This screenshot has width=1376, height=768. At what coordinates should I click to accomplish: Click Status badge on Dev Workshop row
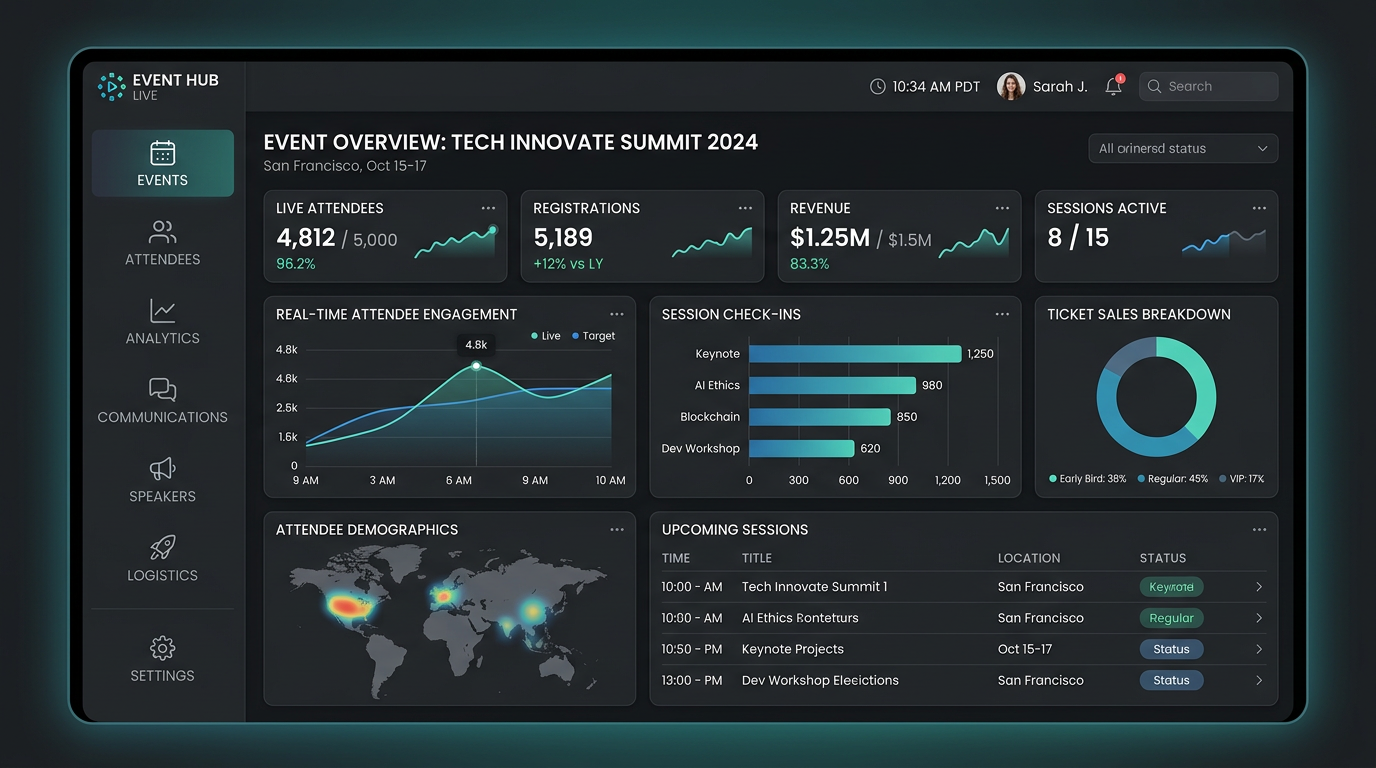(1171, 680)
